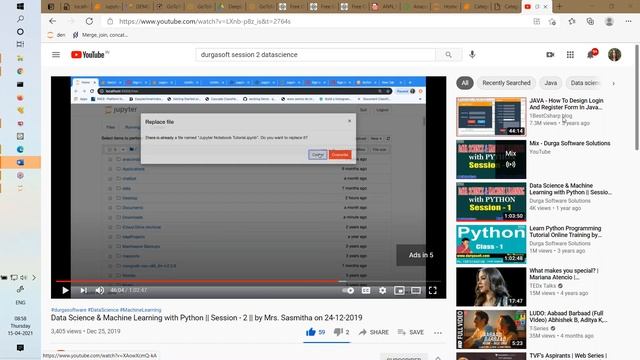Open Learn Python Programming Tutorial title
Image resolution: width=640 pixels, height=360 pixels.
(x=565, y=231)
